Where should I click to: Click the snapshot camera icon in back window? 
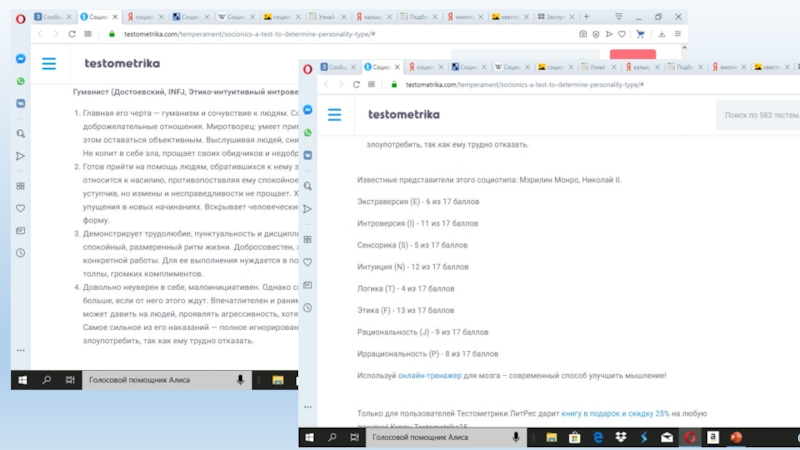click(x=583, y=34)
